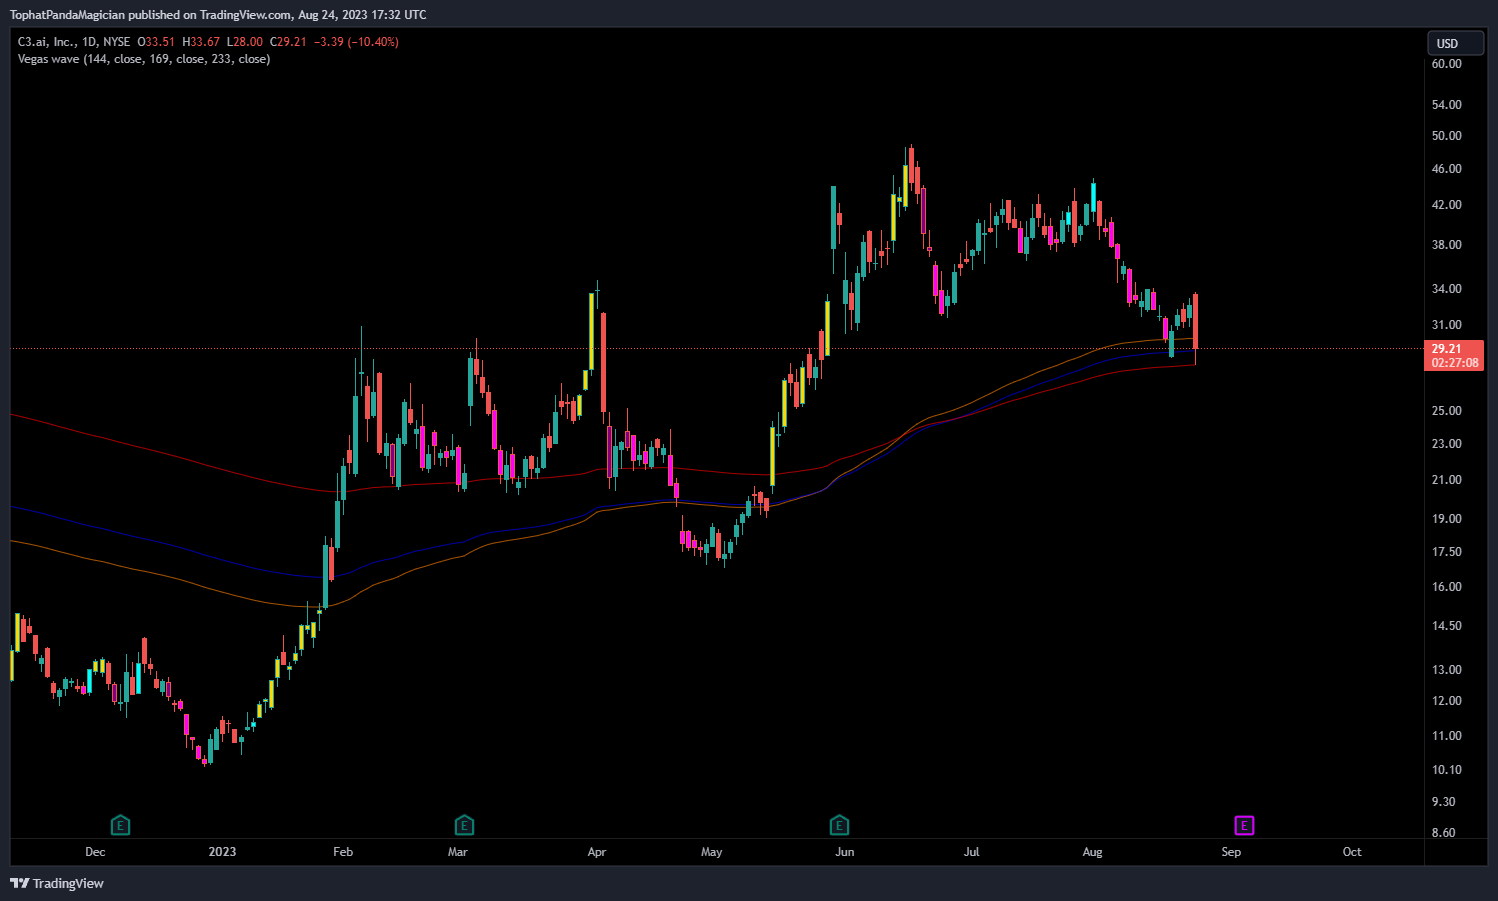Click the C3.ai, Inc. symbol title
The width and height of the screenshot is (1498, 901).
(47, 42)
